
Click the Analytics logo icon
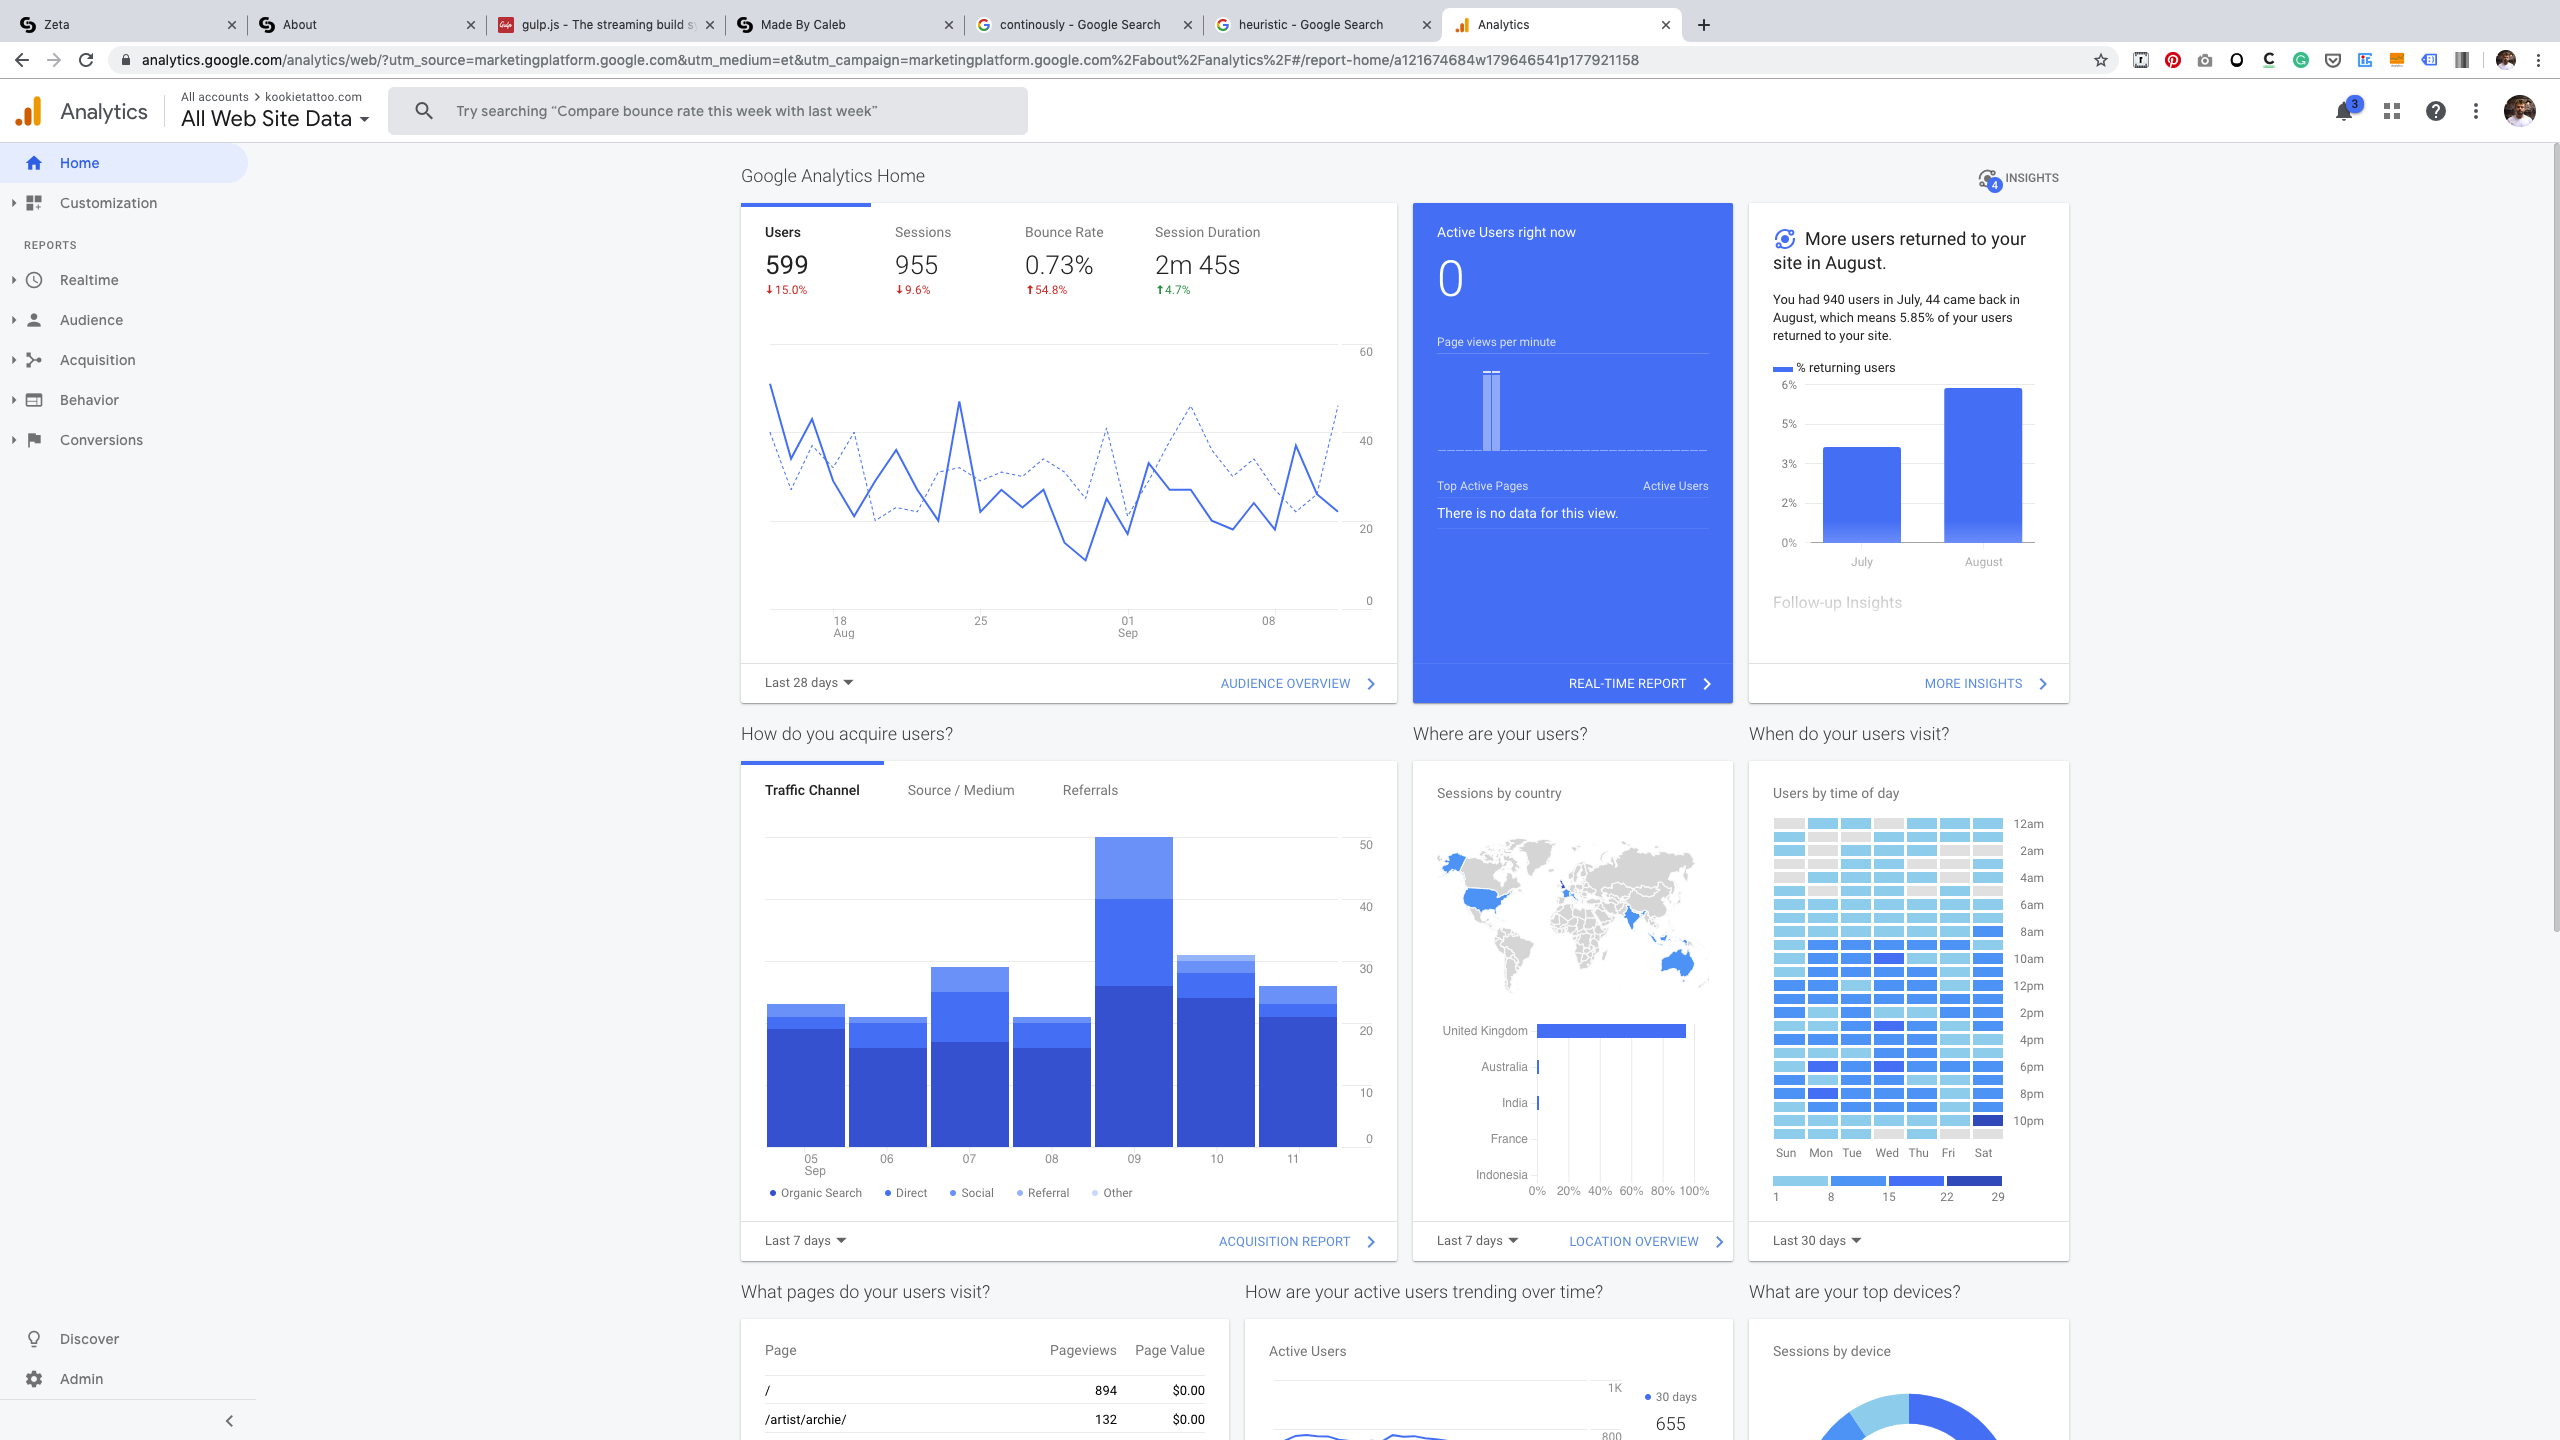(29, 111)
